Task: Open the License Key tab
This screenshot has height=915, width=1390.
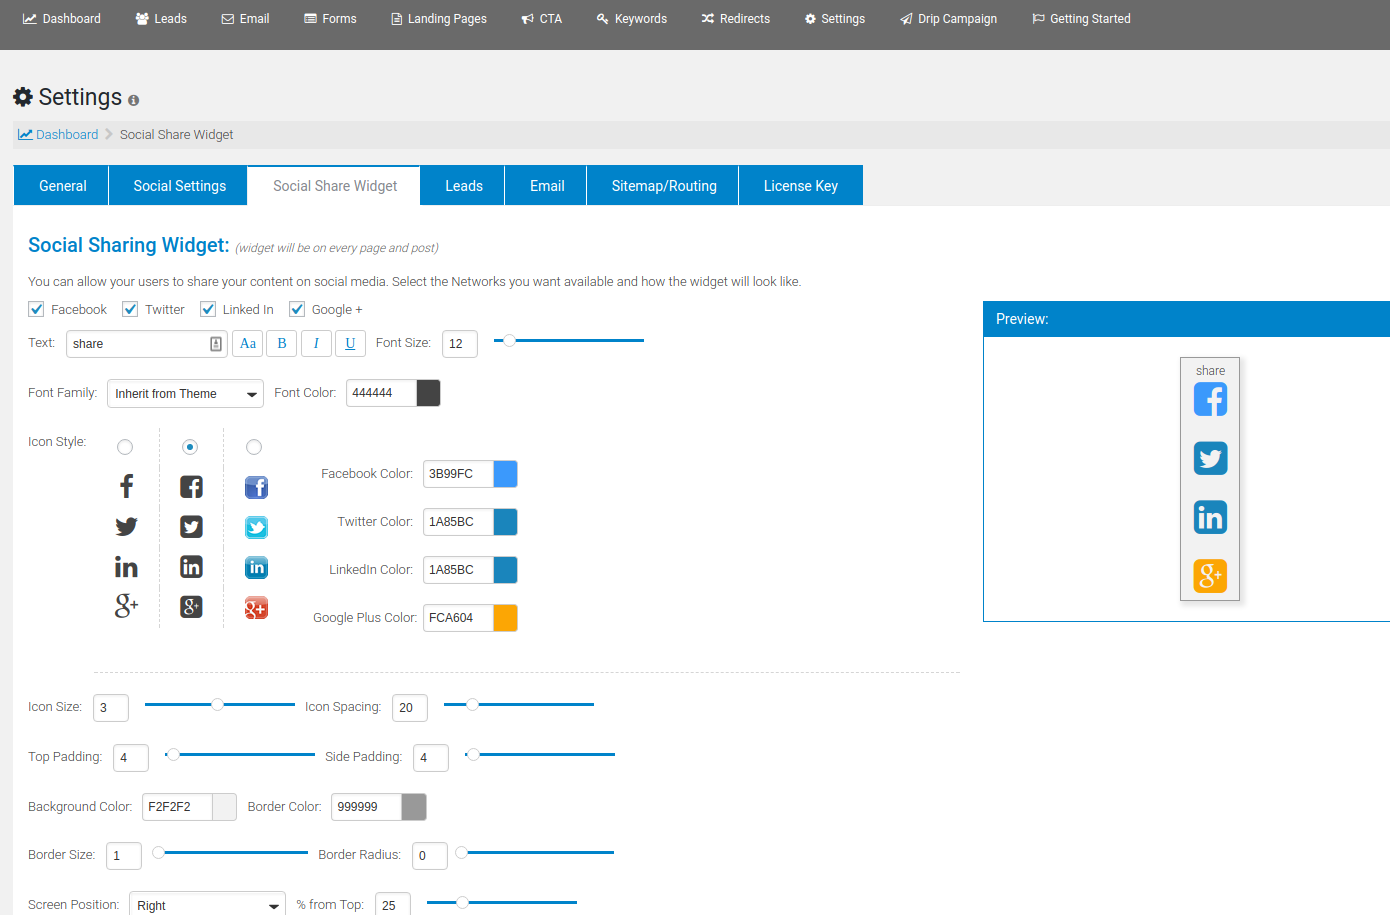Action: coord(800,186)
